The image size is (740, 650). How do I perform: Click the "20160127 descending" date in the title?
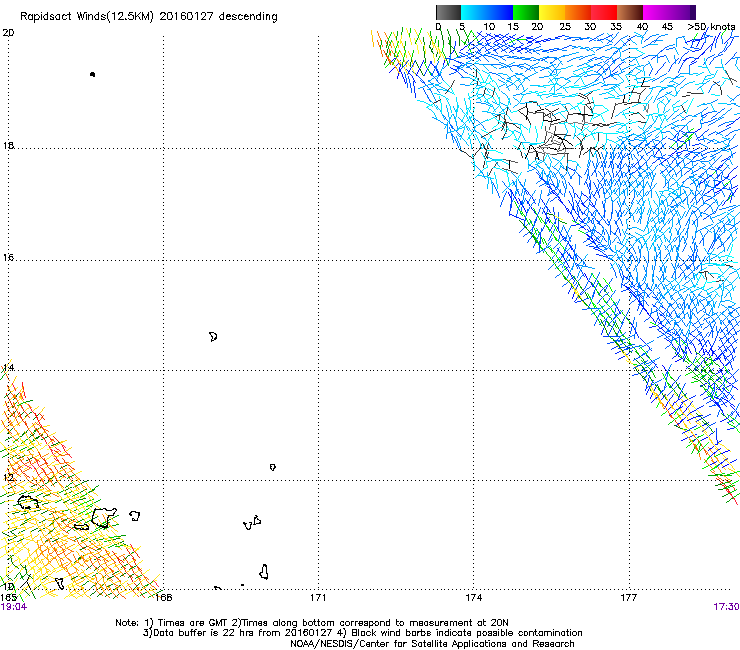pos(219,17)
